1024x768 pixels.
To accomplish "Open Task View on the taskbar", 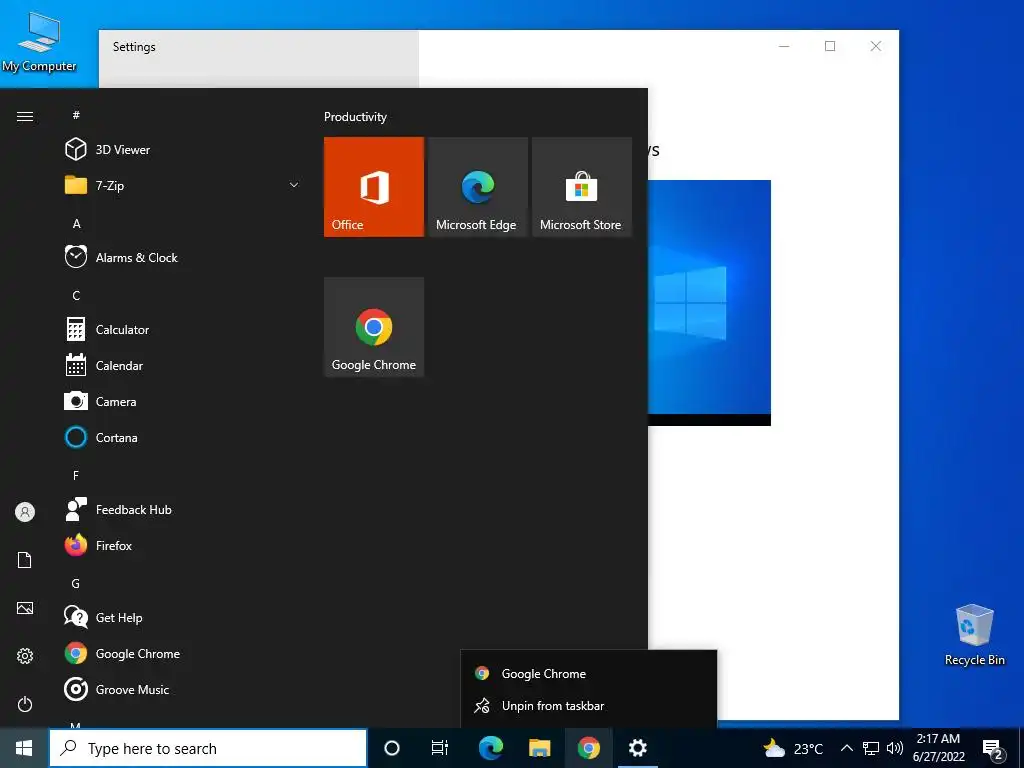I will click(440, 748).
